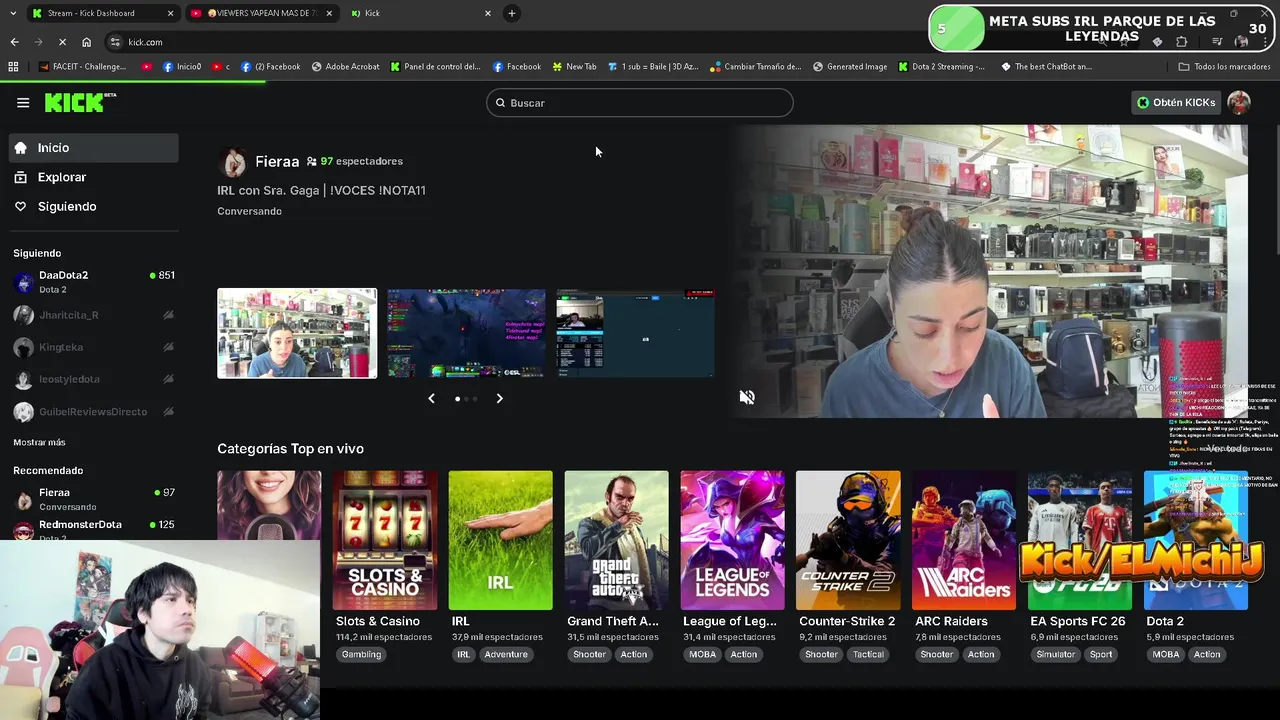
Task: Open The best ChatBot bookmark
Action: point(1046,67)
